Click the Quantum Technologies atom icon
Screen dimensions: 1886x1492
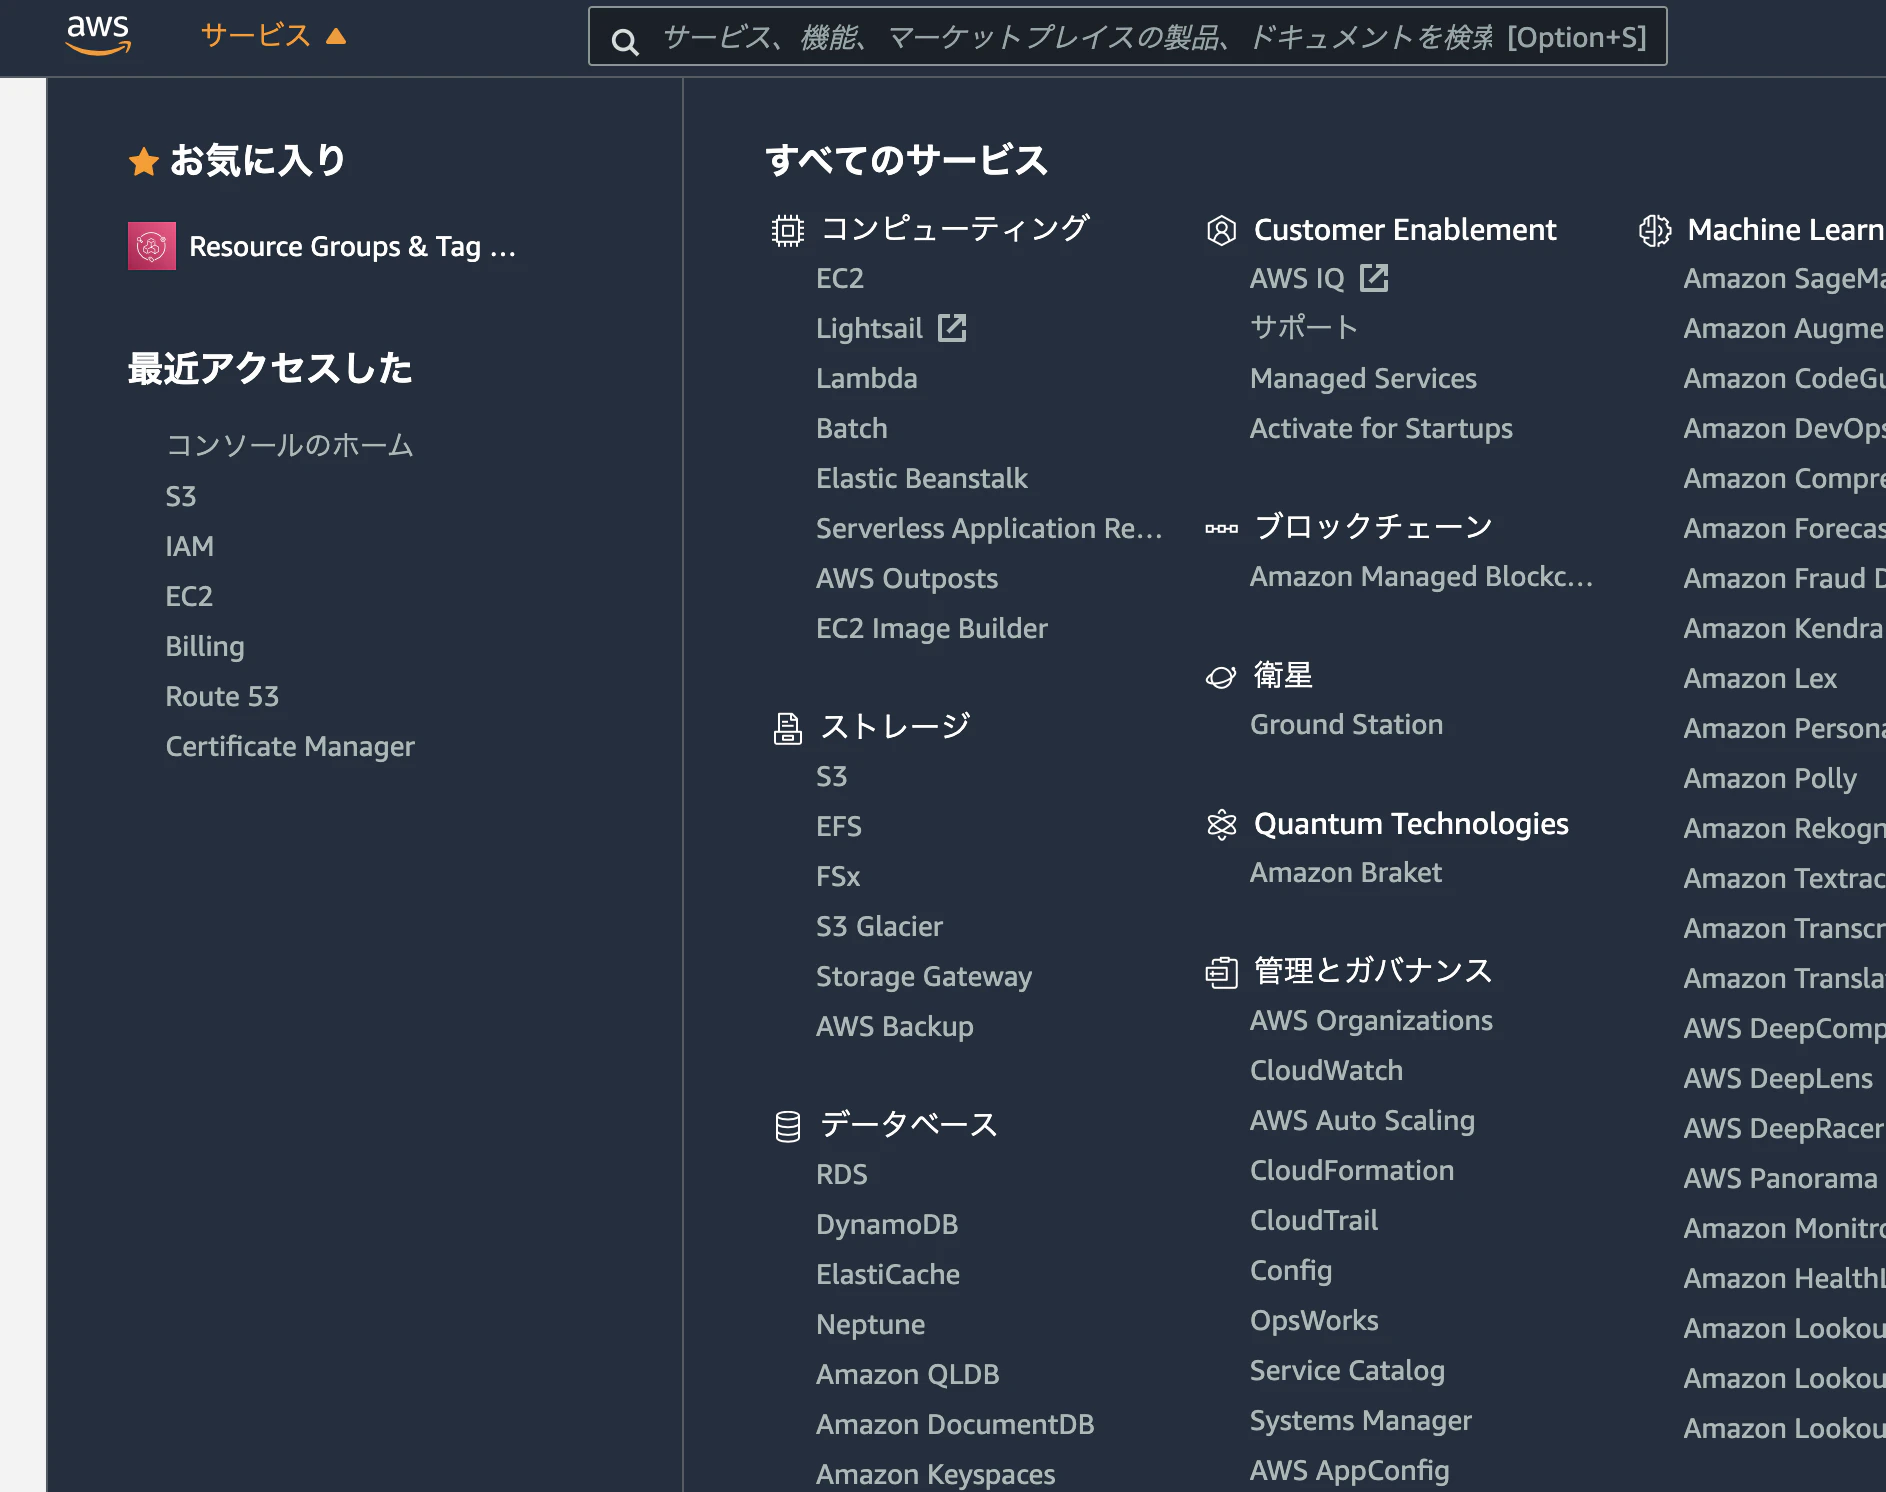click(1222, 825)
